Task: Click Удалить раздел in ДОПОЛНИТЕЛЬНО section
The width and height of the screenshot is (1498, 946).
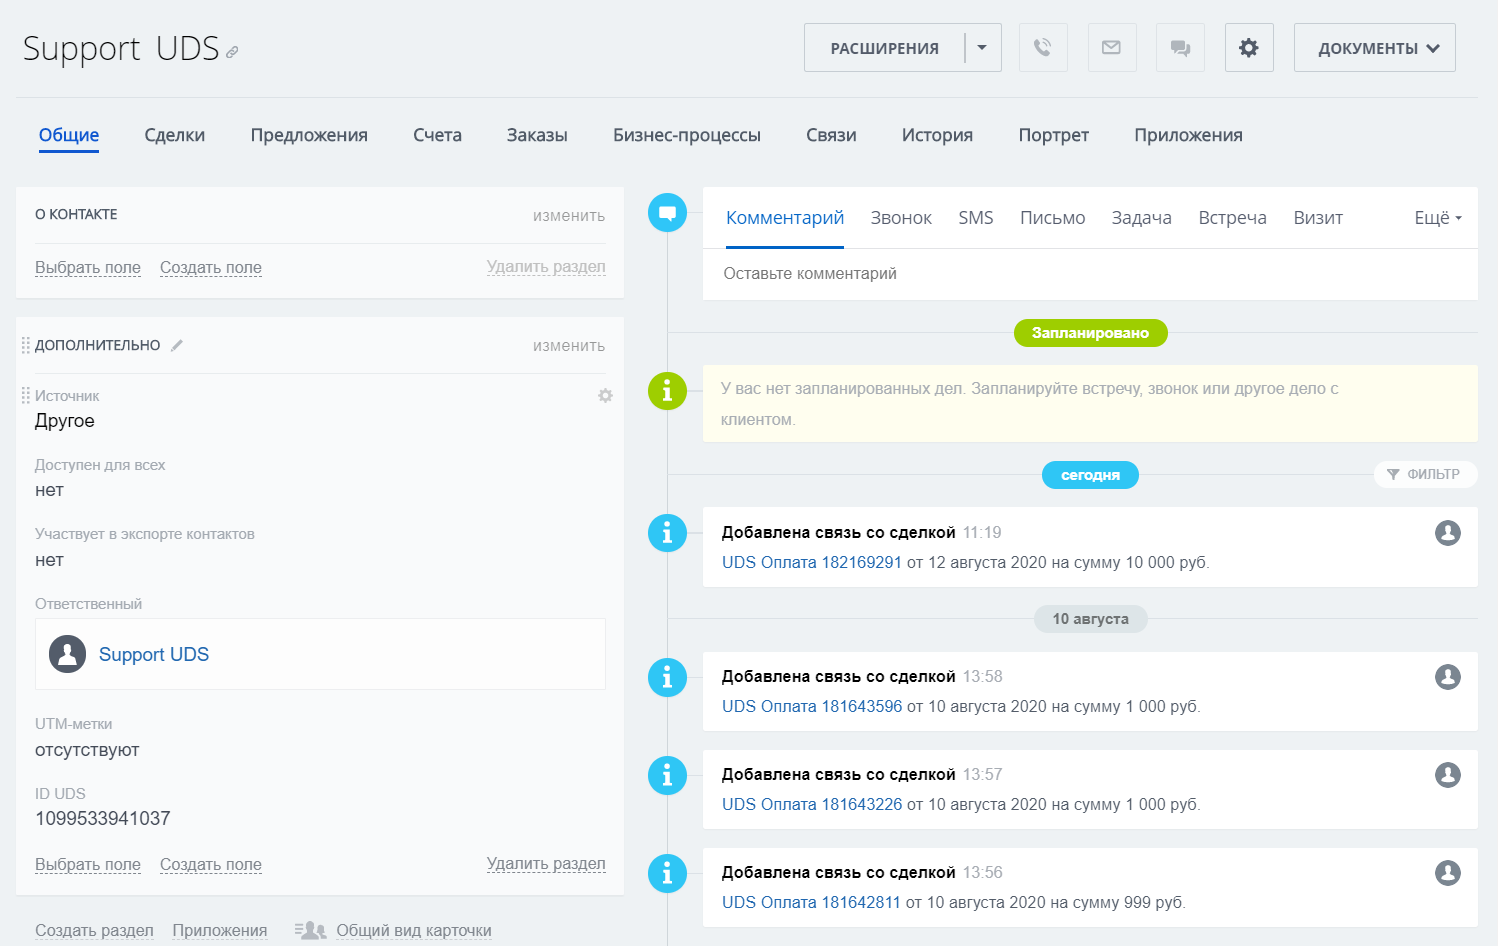Action: tap(546, 863)
